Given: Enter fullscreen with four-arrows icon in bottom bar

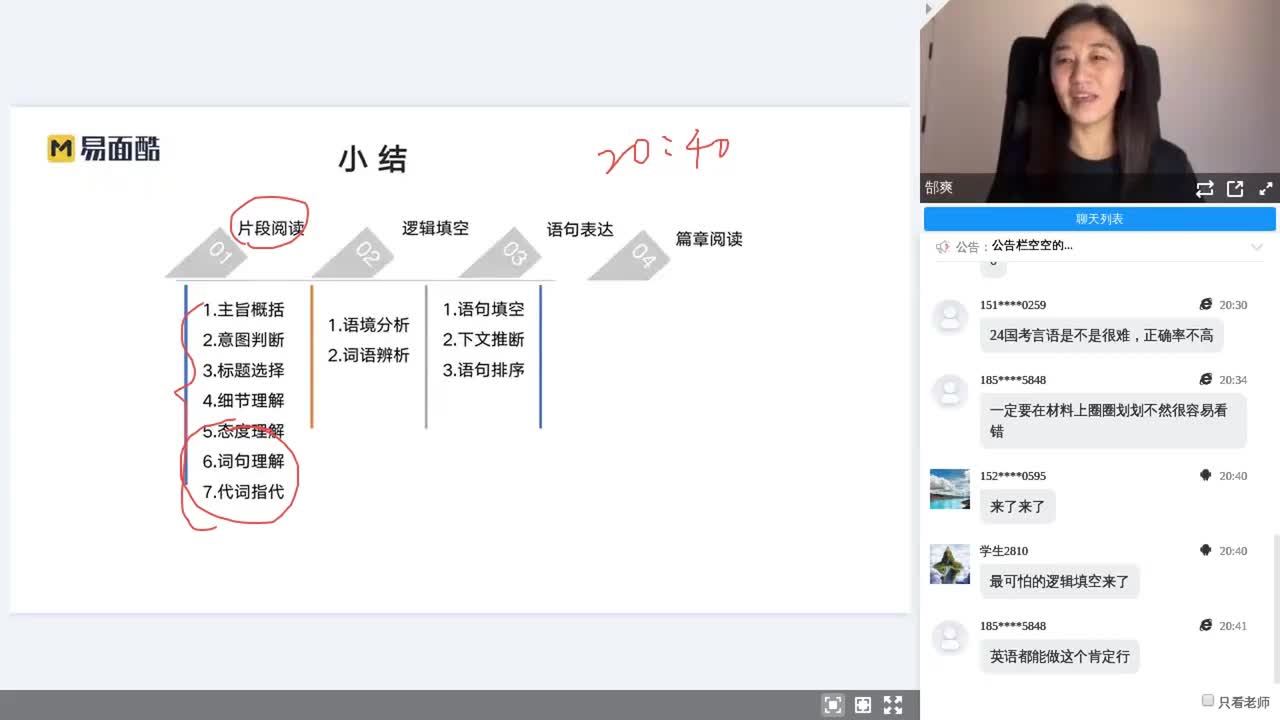Looking at the screenshot, I should 893,705.
